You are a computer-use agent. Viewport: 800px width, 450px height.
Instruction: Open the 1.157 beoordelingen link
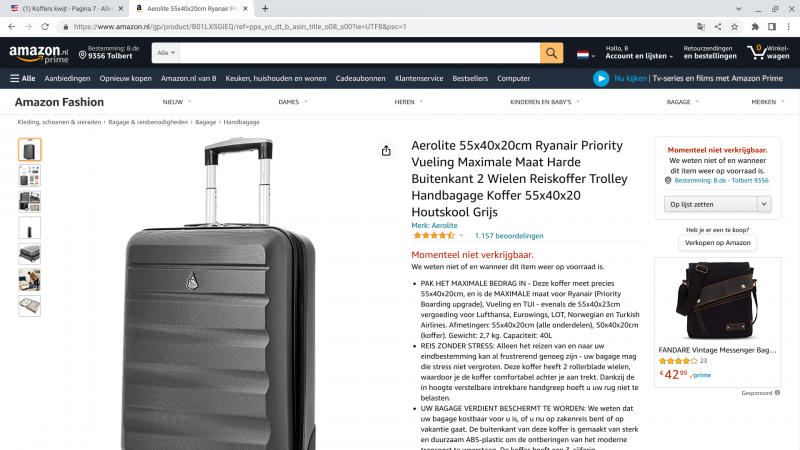click(509, 236)
